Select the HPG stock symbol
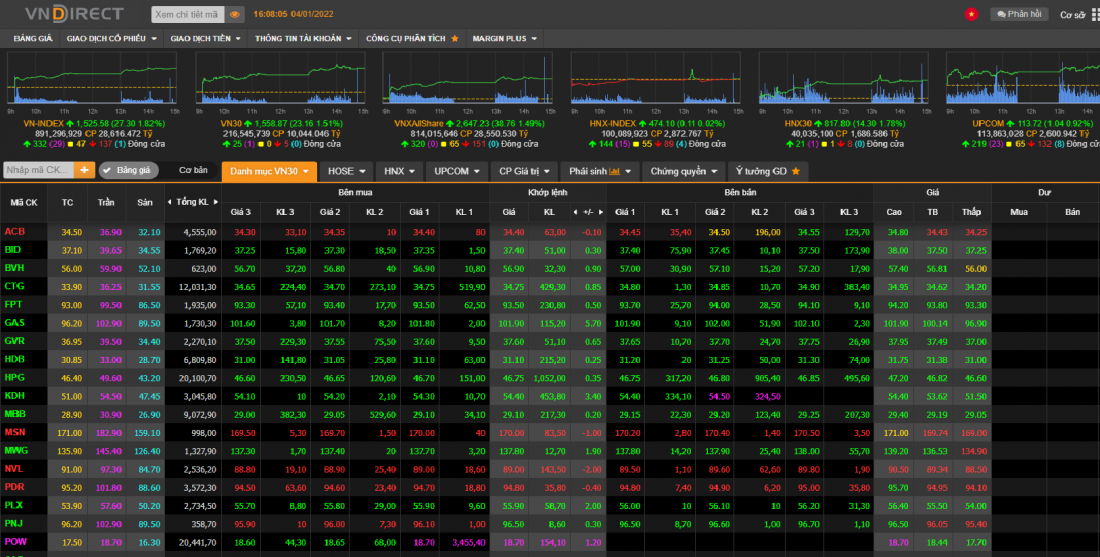 pos(15,377)
